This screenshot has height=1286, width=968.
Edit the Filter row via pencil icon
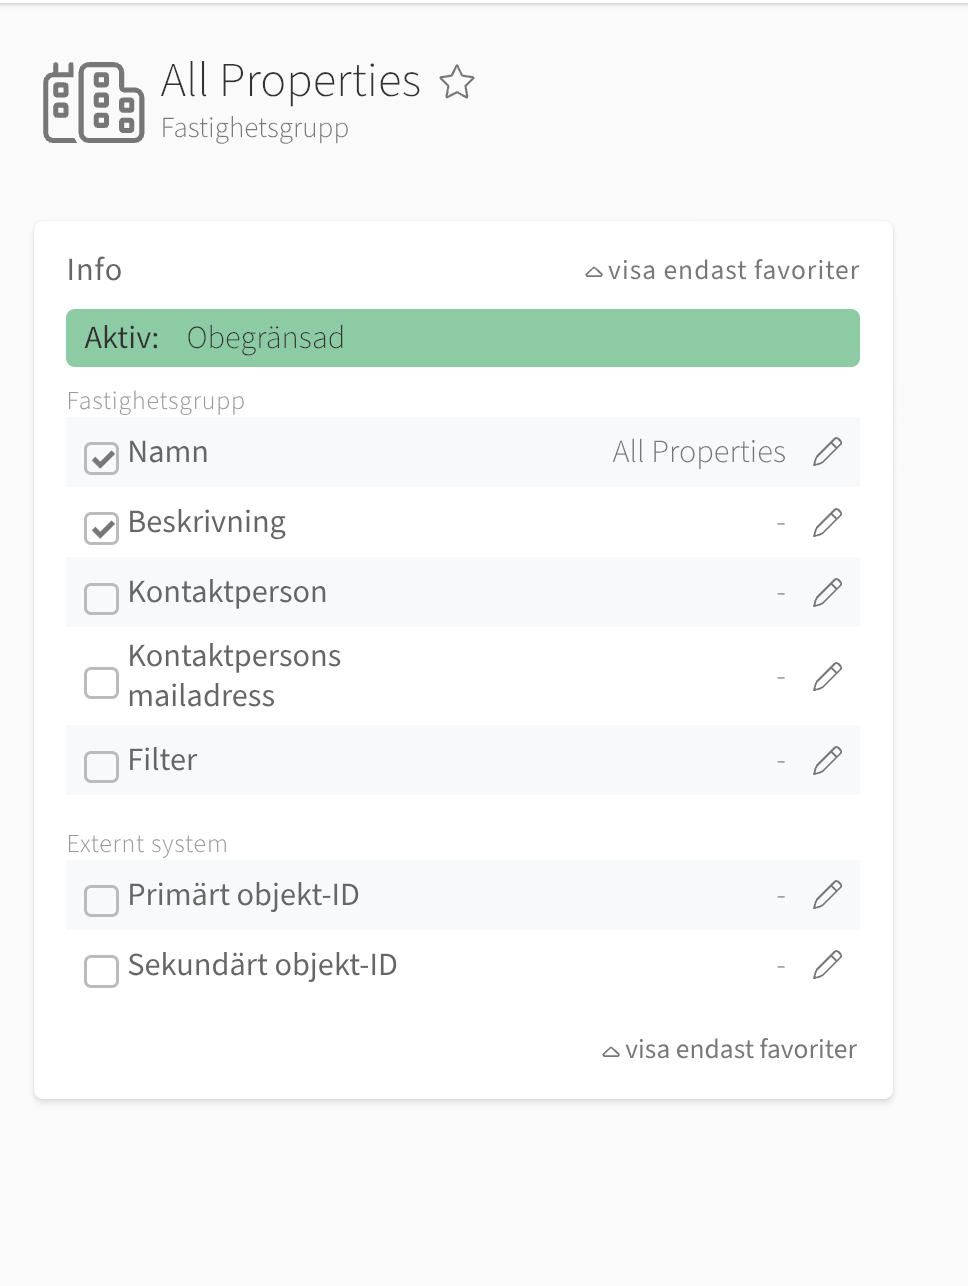click(827, 760)
